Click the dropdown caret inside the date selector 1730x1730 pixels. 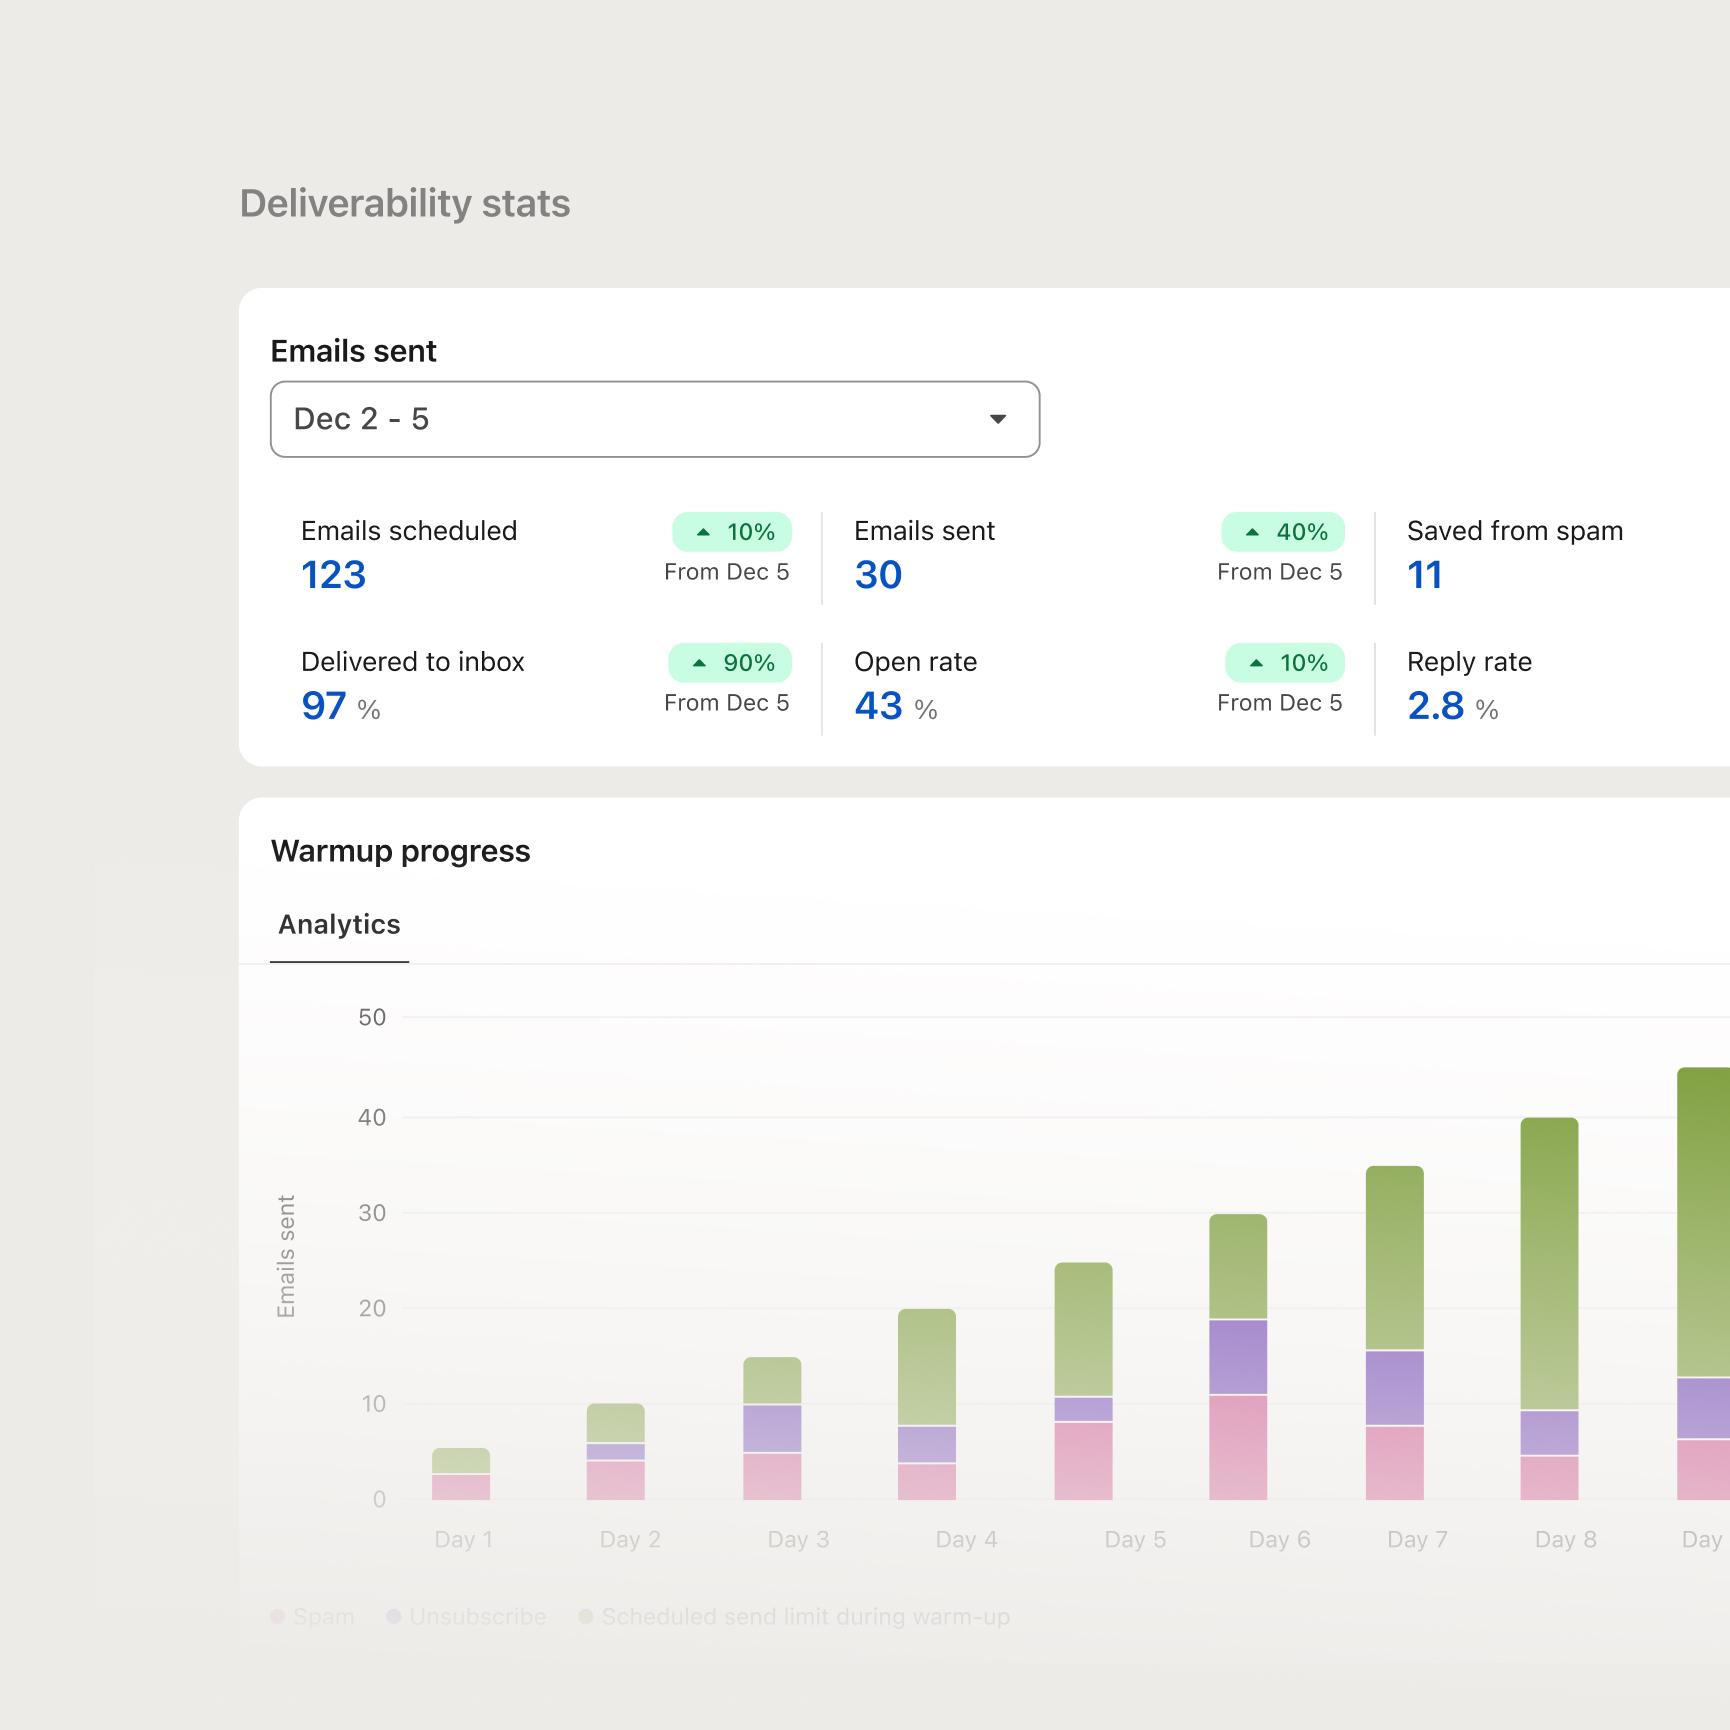tap(998, 419)
